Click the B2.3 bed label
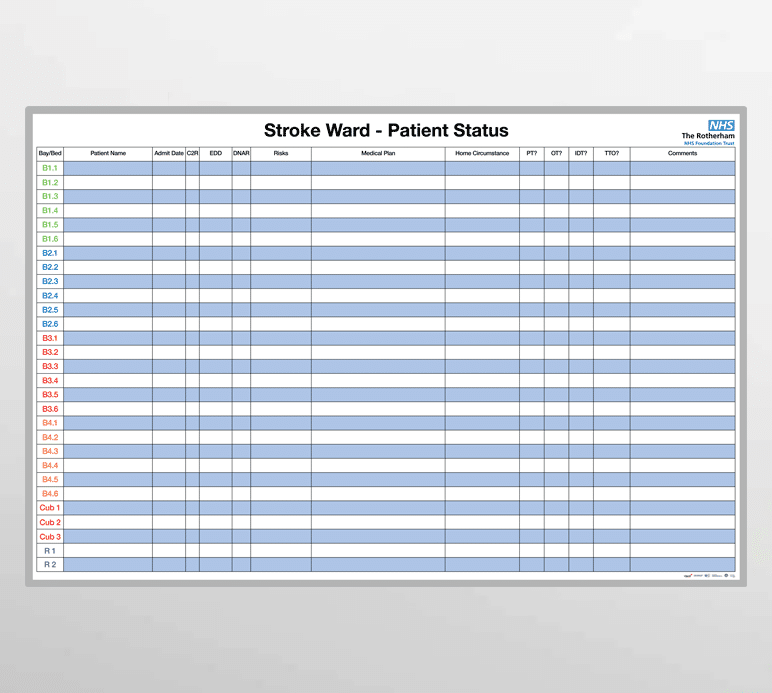 50,282
